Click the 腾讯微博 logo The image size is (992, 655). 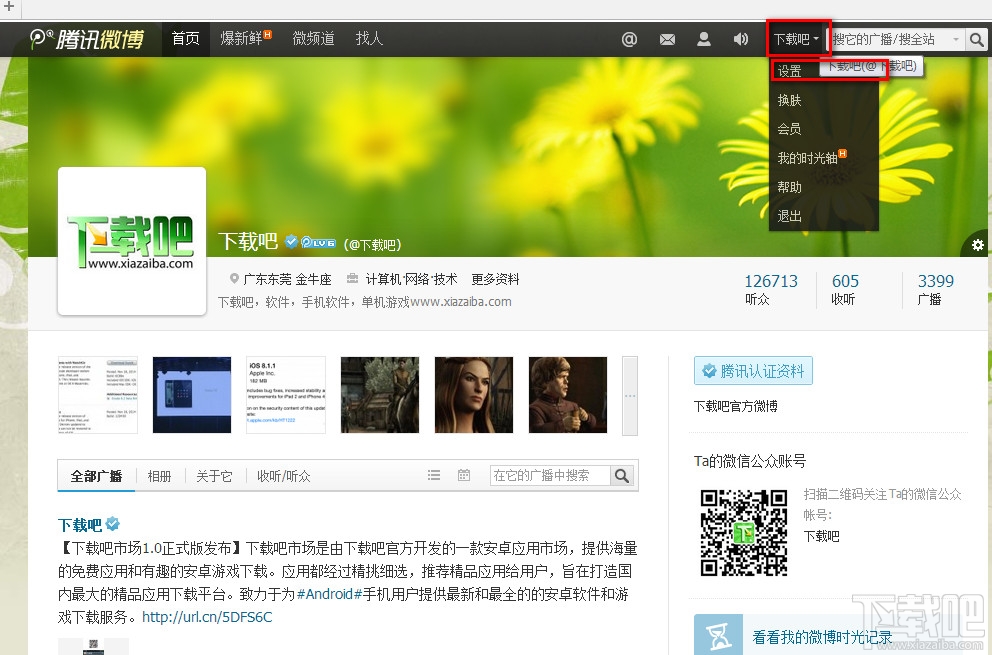[85, 39]
